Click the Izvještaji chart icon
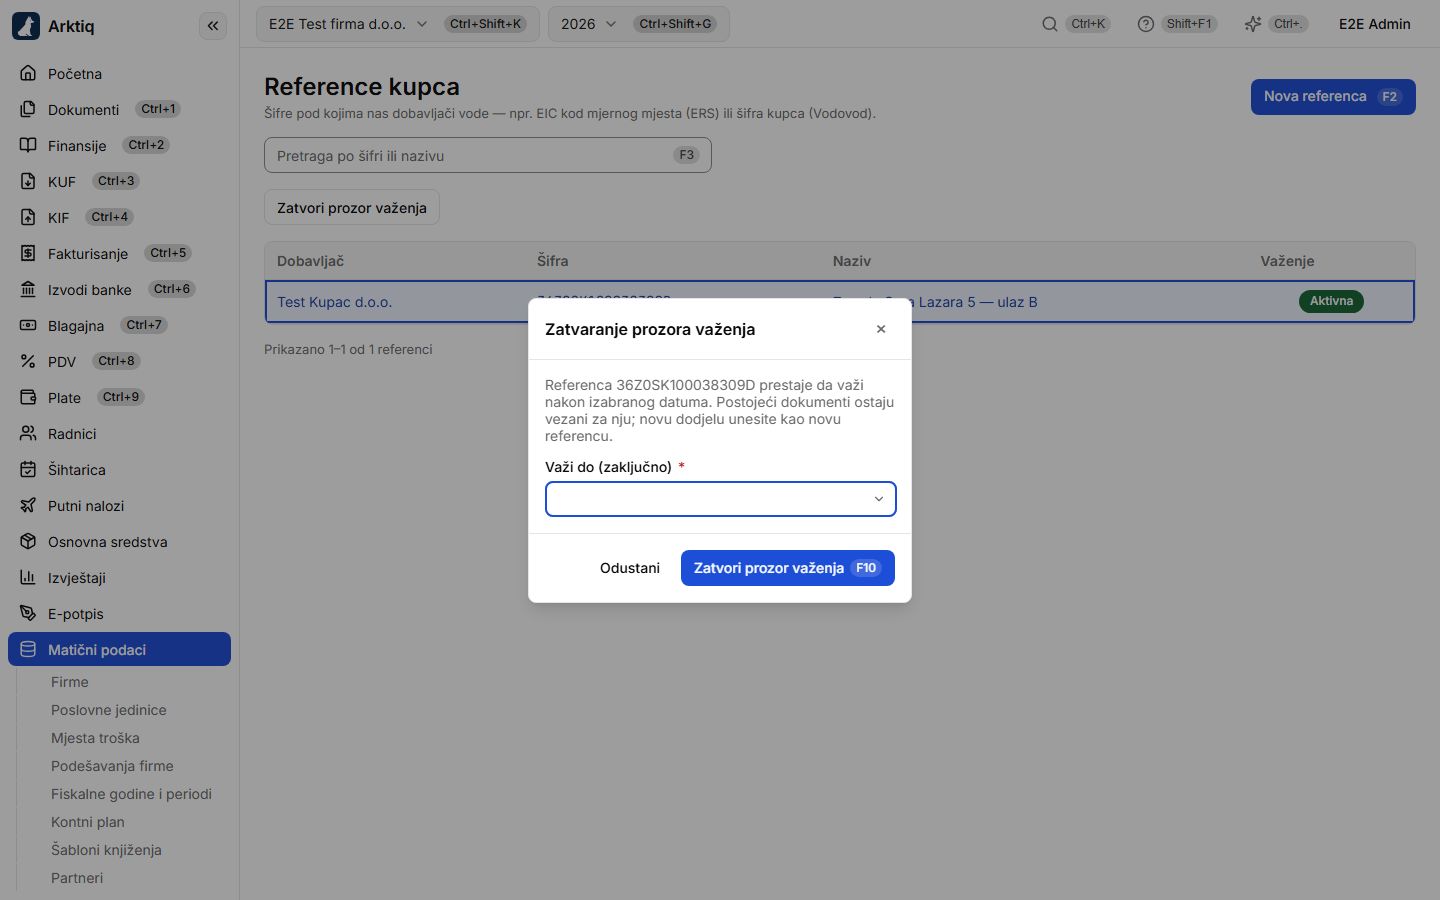Viewport: 1440px width, 900px height. click(28, 577)
